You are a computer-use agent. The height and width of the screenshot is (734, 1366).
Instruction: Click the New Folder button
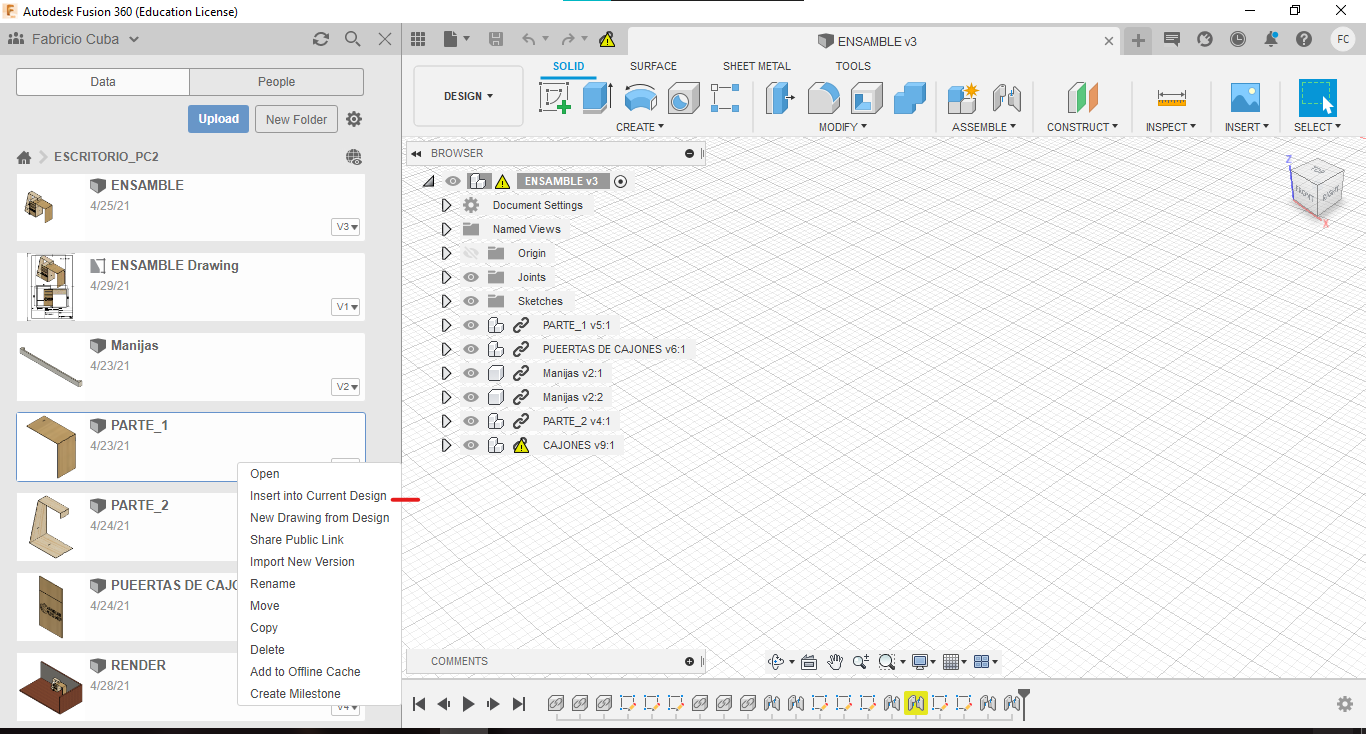coord(297,119)
